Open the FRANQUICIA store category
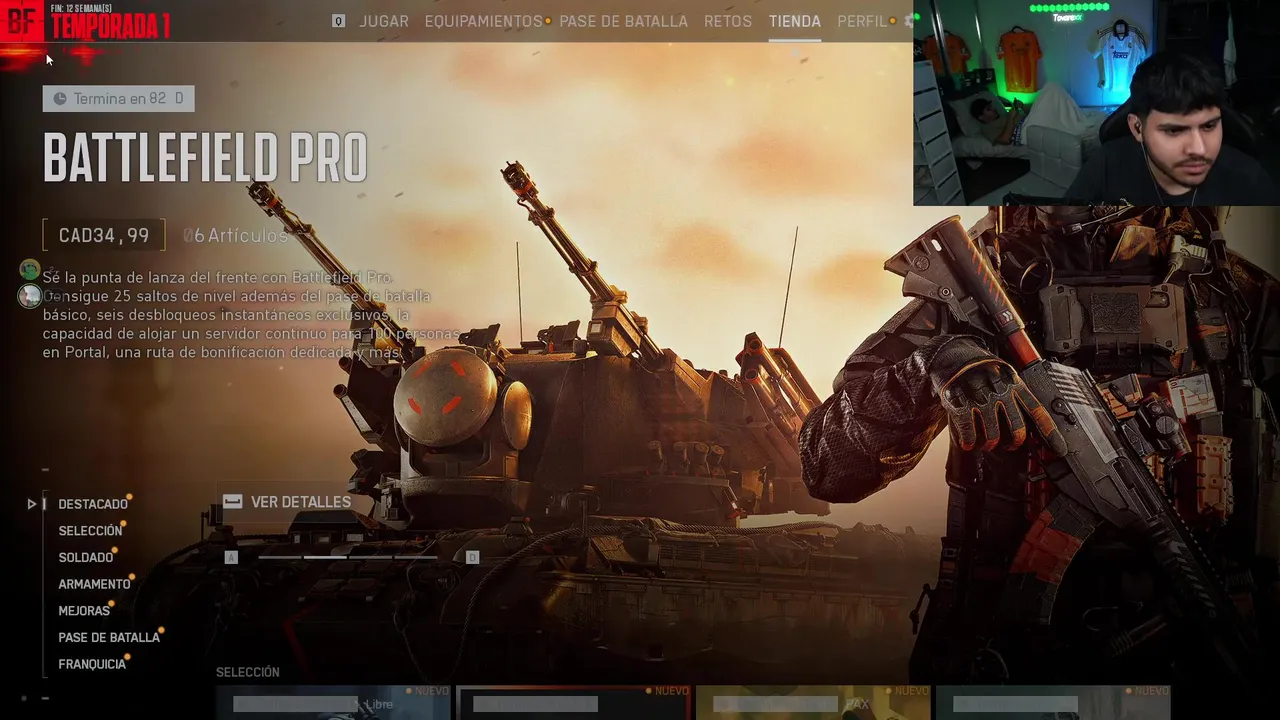The image size is (1280, 720). [x=92, y=664]
